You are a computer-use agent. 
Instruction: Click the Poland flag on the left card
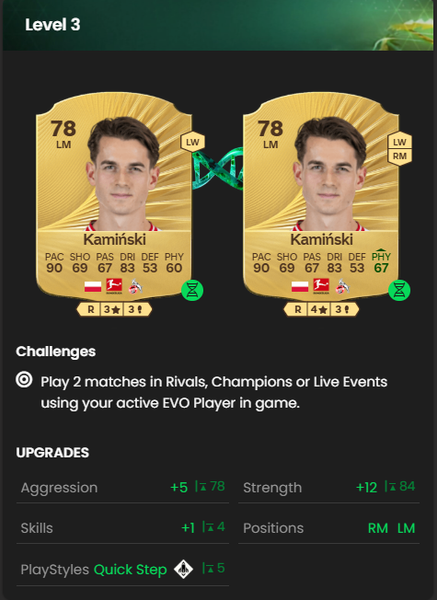pos(93,286)
